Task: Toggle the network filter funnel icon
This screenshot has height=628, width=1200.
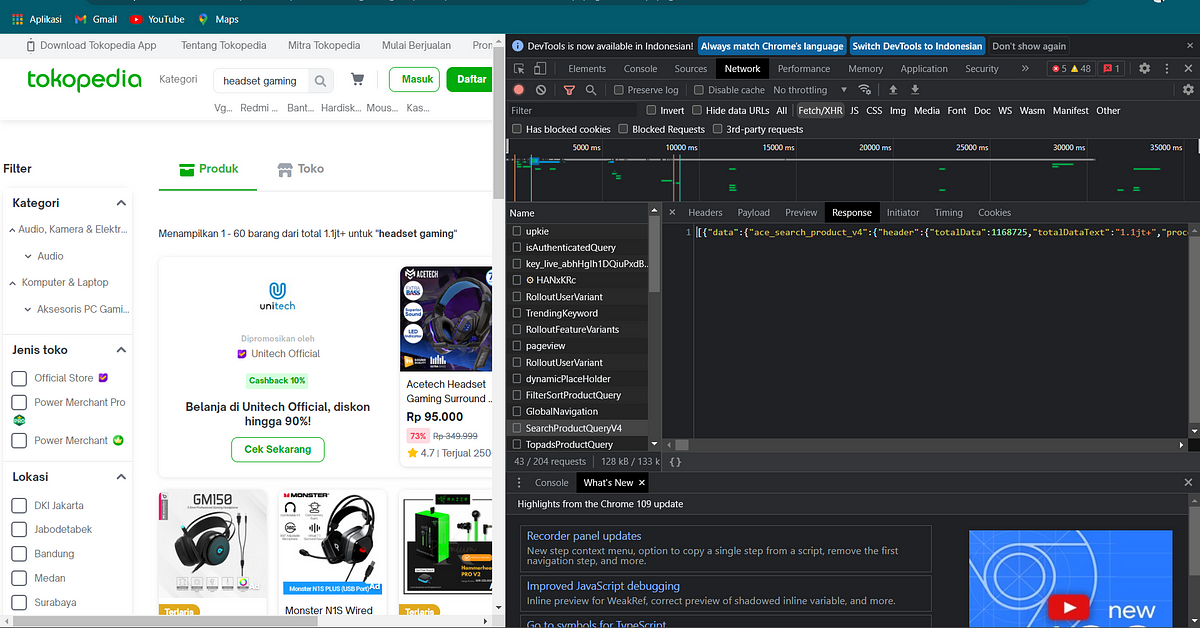Action: [569, 90]
